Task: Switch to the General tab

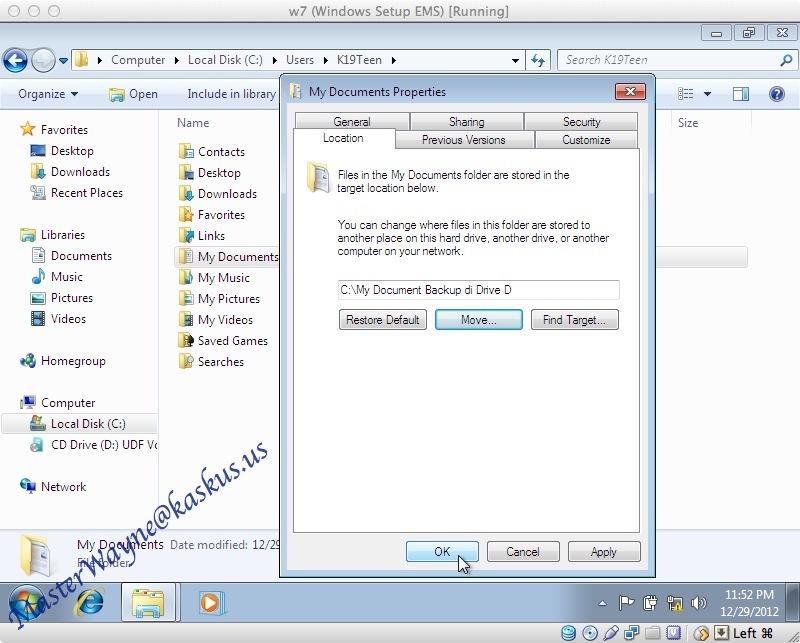Action: pyautogui.click(x=352, y=121)
